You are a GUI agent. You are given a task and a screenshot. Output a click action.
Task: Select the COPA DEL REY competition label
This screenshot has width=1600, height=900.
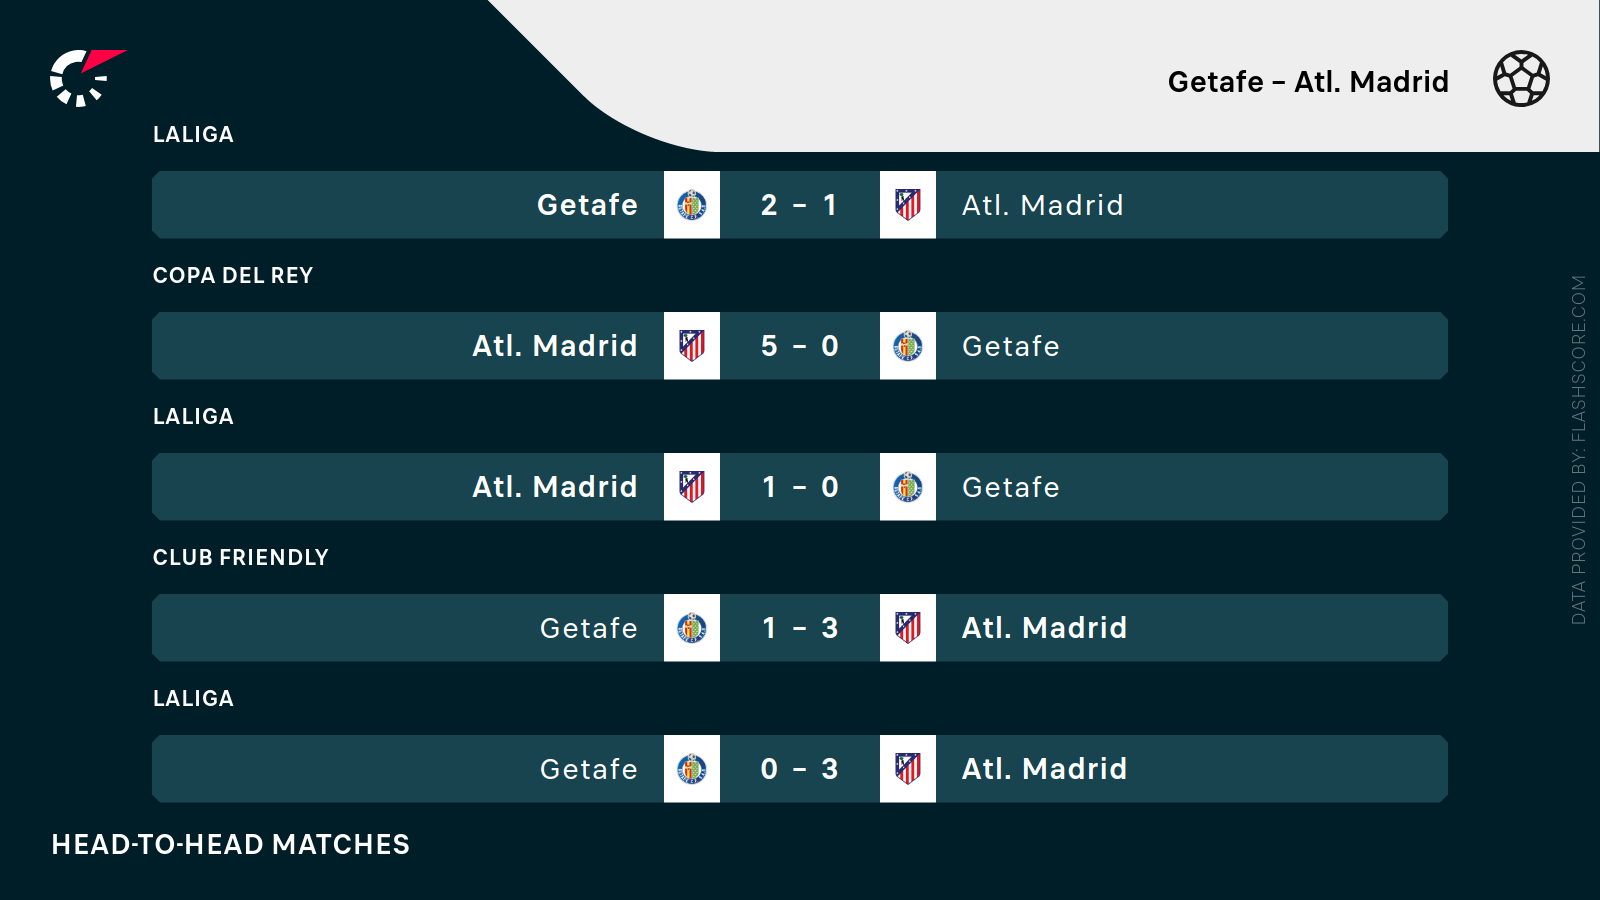click(x=233, y=276)
